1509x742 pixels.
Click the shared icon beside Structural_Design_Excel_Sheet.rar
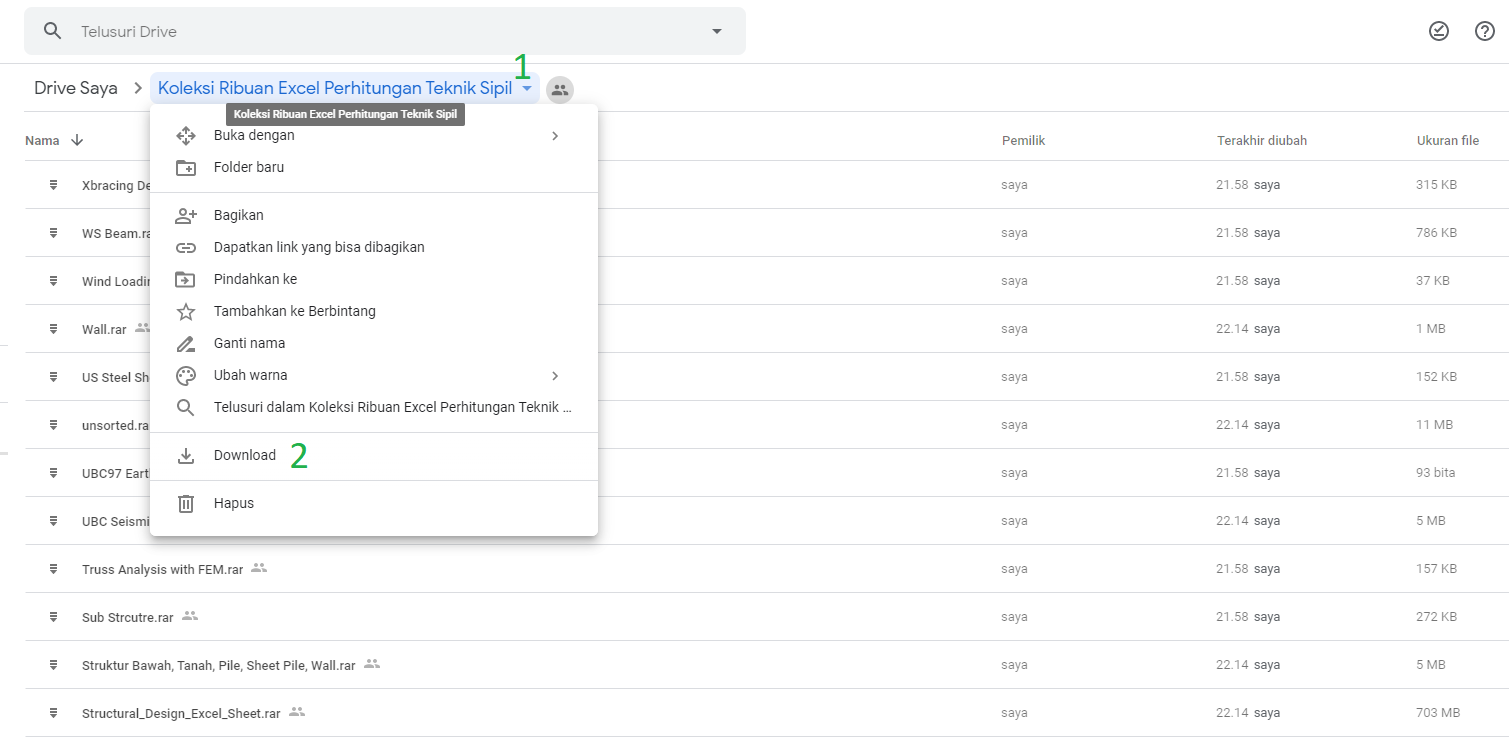pos(297,712)
